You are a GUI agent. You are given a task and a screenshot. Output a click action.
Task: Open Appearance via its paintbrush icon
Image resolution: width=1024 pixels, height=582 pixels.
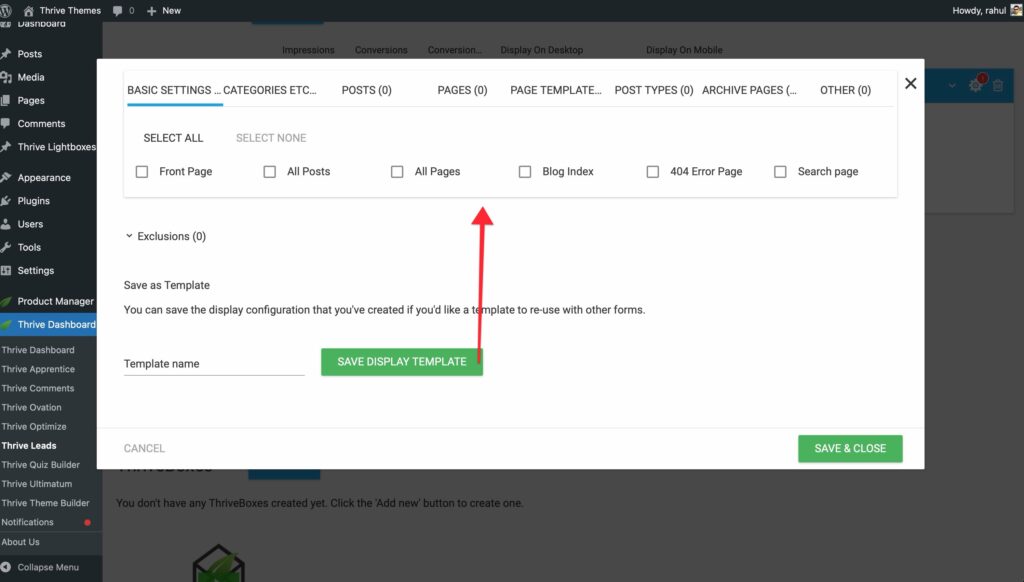(x=7, y=178)
